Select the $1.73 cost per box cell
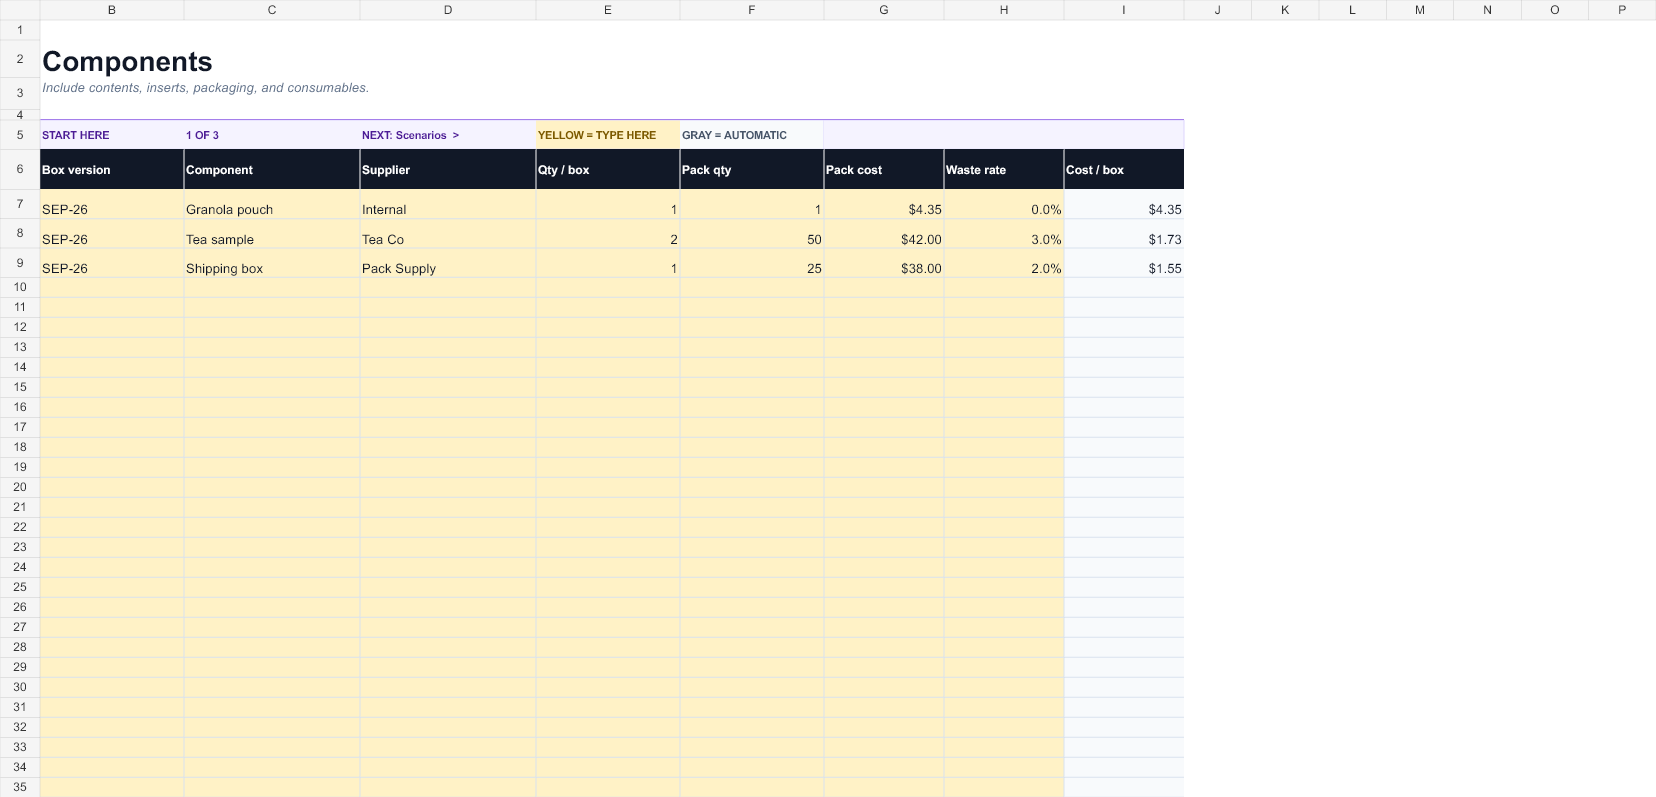Screen dimensions: 1656x797 [1124, 234]
